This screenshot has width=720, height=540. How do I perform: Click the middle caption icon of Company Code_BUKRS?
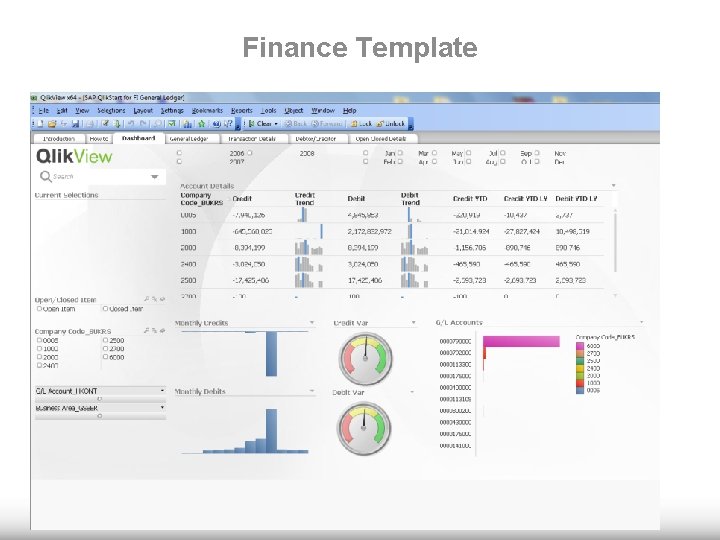coord(155,331)
